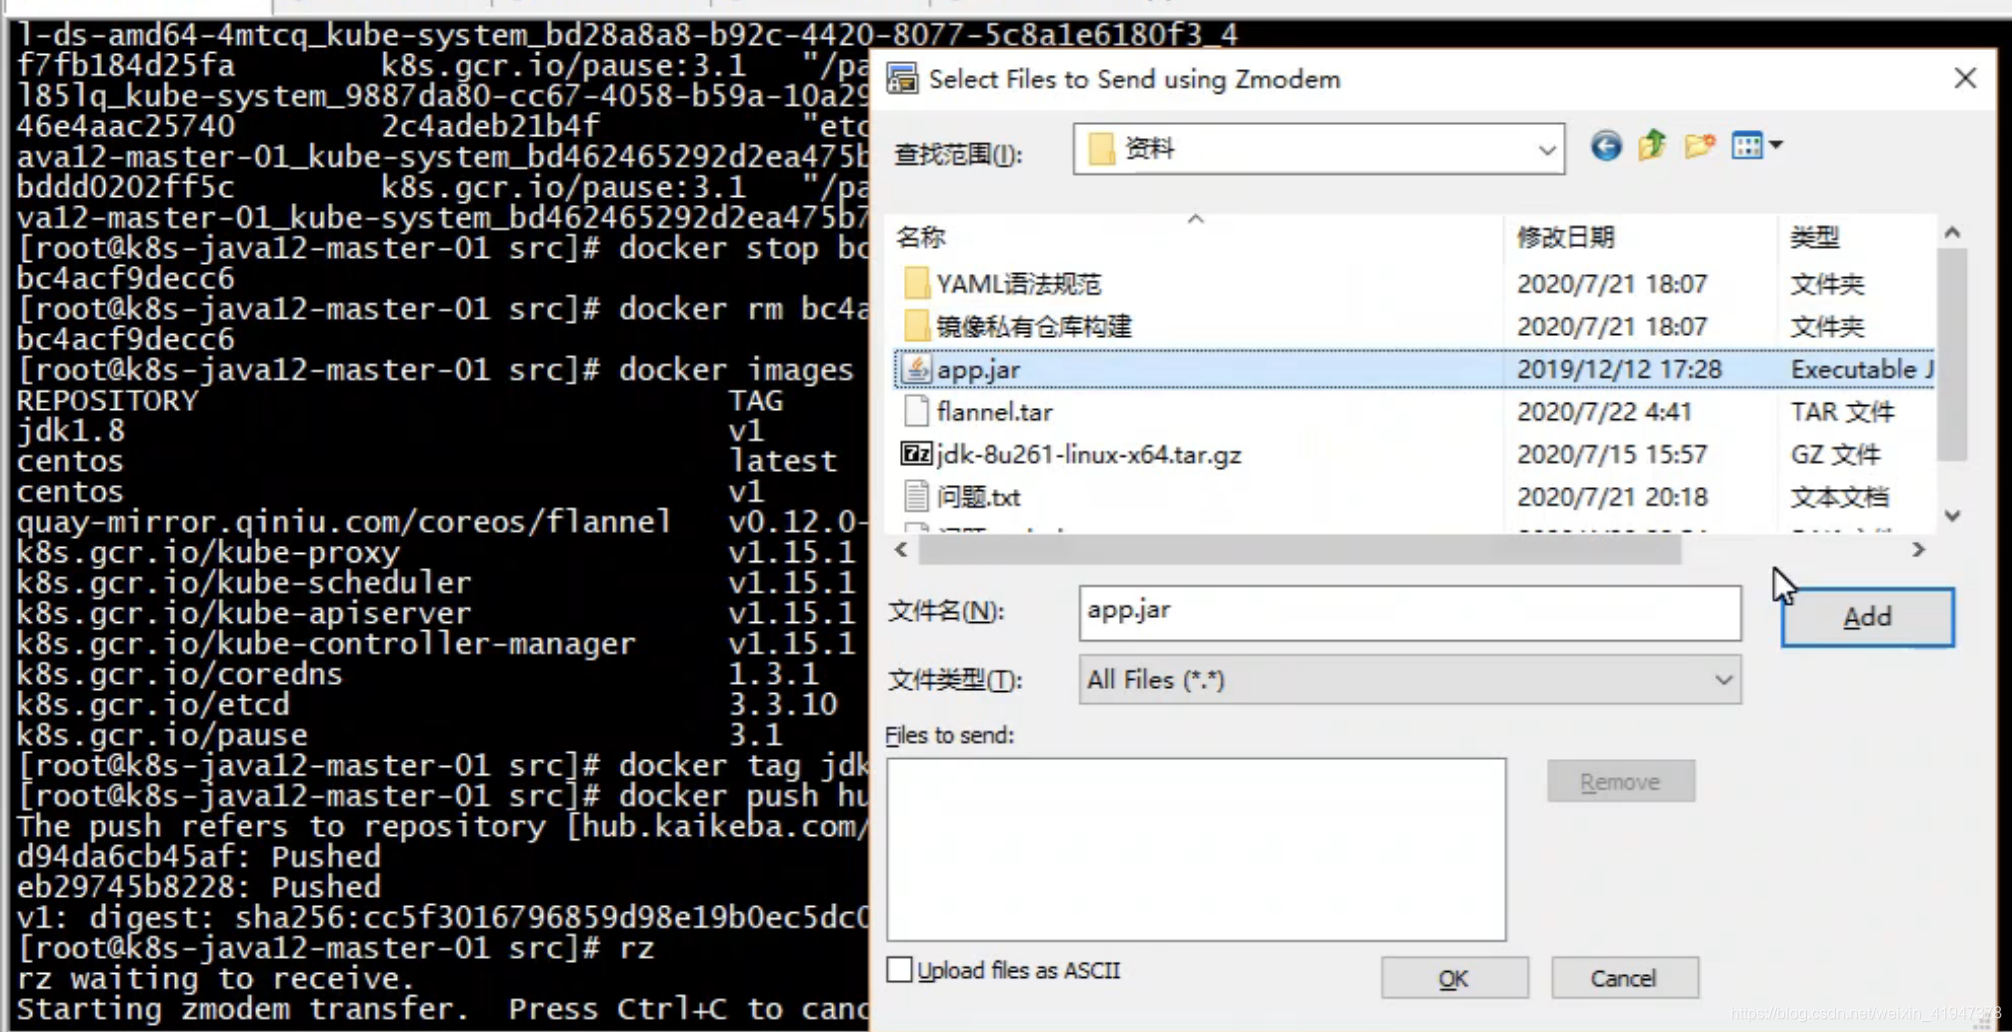Click the Remove button
This screenshot has width=2012, height=1032.
point(1620,782)
